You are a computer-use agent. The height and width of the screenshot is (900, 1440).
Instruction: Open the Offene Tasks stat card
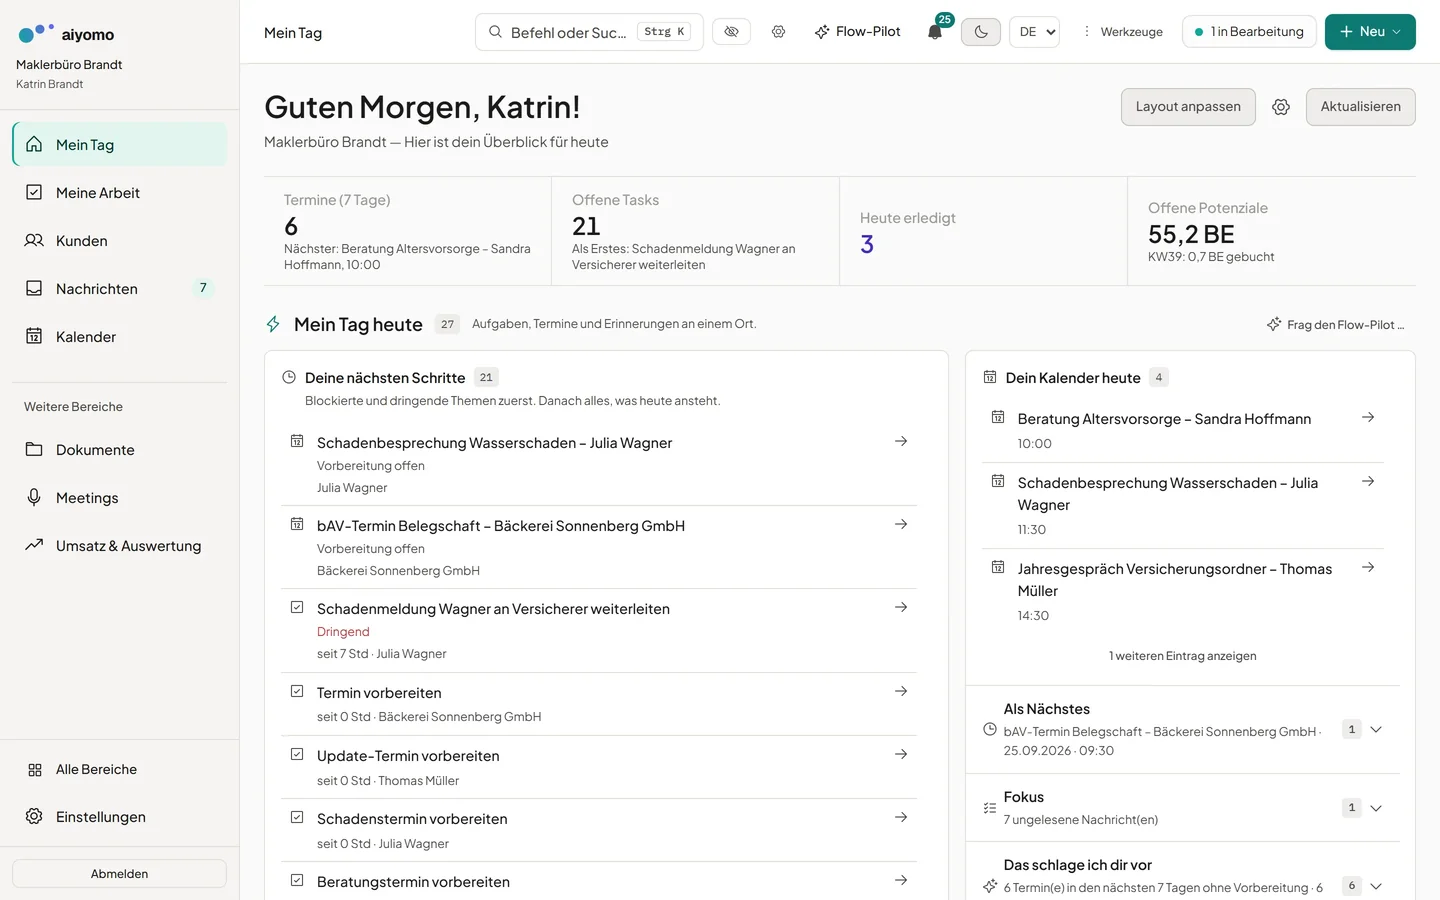tap(695, 231)
